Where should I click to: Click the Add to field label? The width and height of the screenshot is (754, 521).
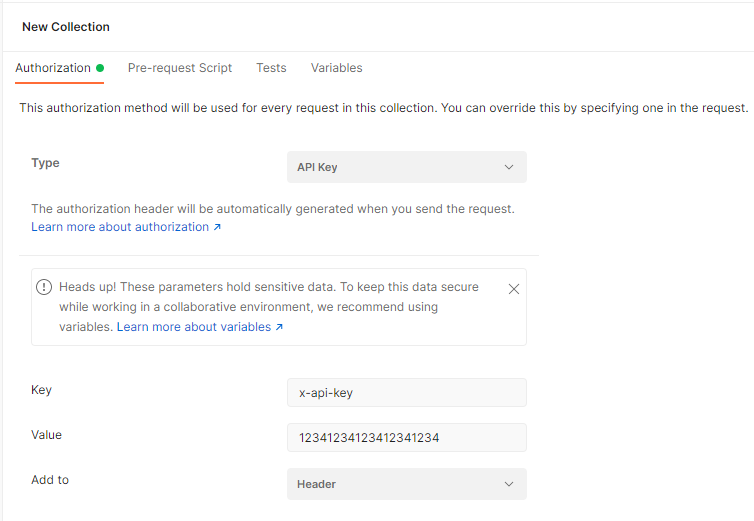[x=50, y=480]
